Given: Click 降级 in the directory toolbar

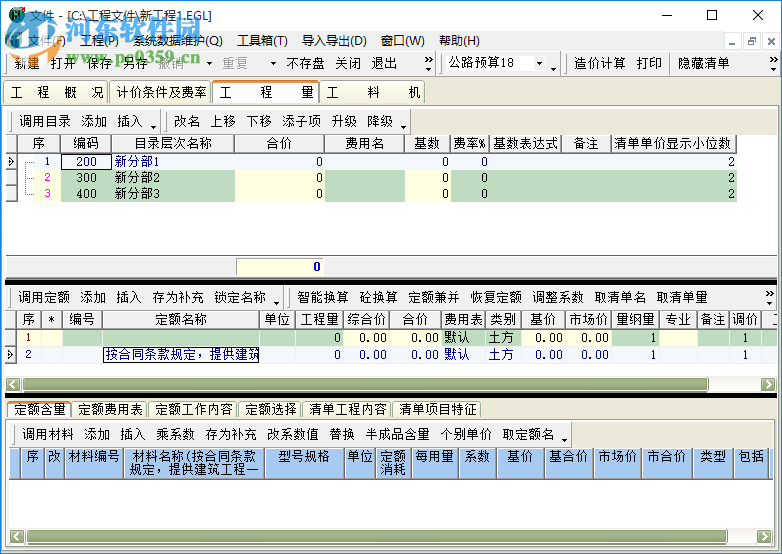Looking at the screenshot, I should [x=380, y=121].
